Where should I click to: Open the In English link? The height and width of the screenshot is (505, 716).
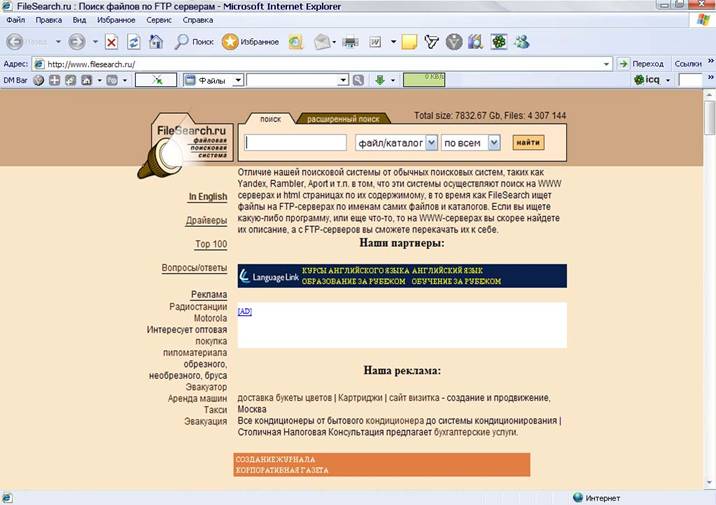(208, 197)
